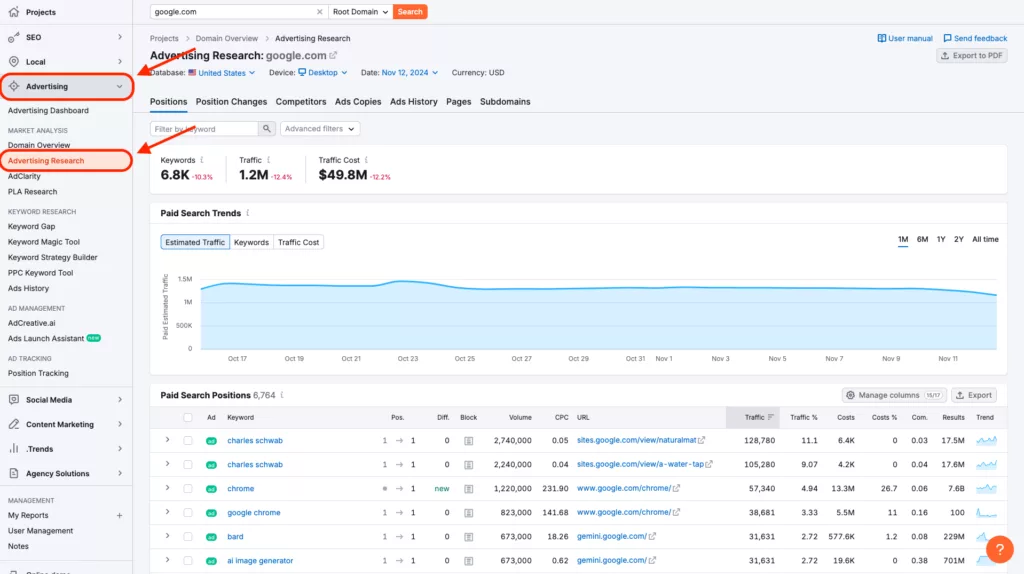The height and width of the screenshot is (574, 1024).
Task: Click the Agency Solutions document icon
Action: coord(14,473)
